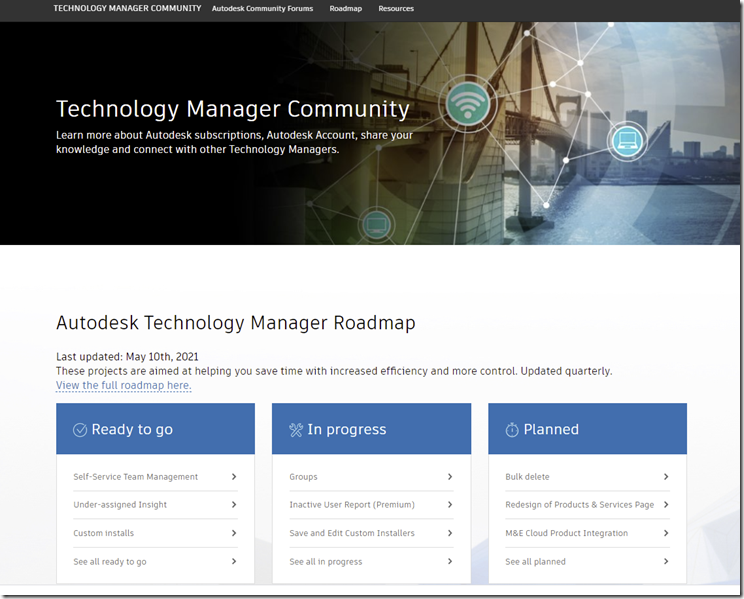This screenshot has height=599, width=744.
Task: Open the Resources menu item
Action: coord(396,9)
